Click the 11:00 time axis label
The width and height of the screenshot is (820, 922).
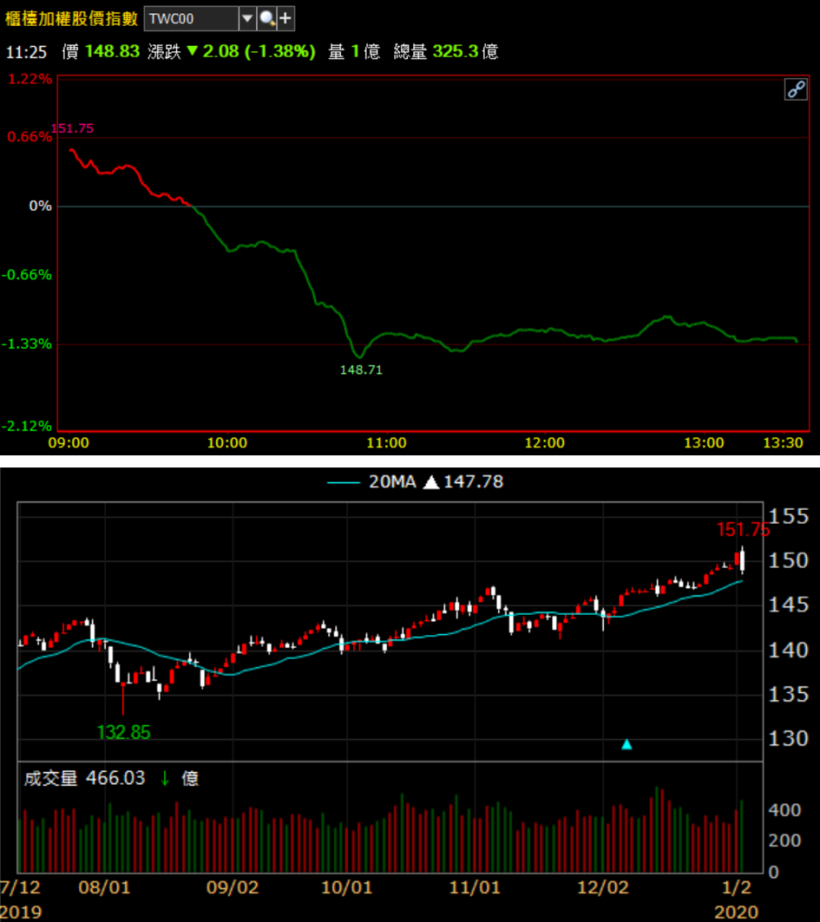tap(386, 443)
